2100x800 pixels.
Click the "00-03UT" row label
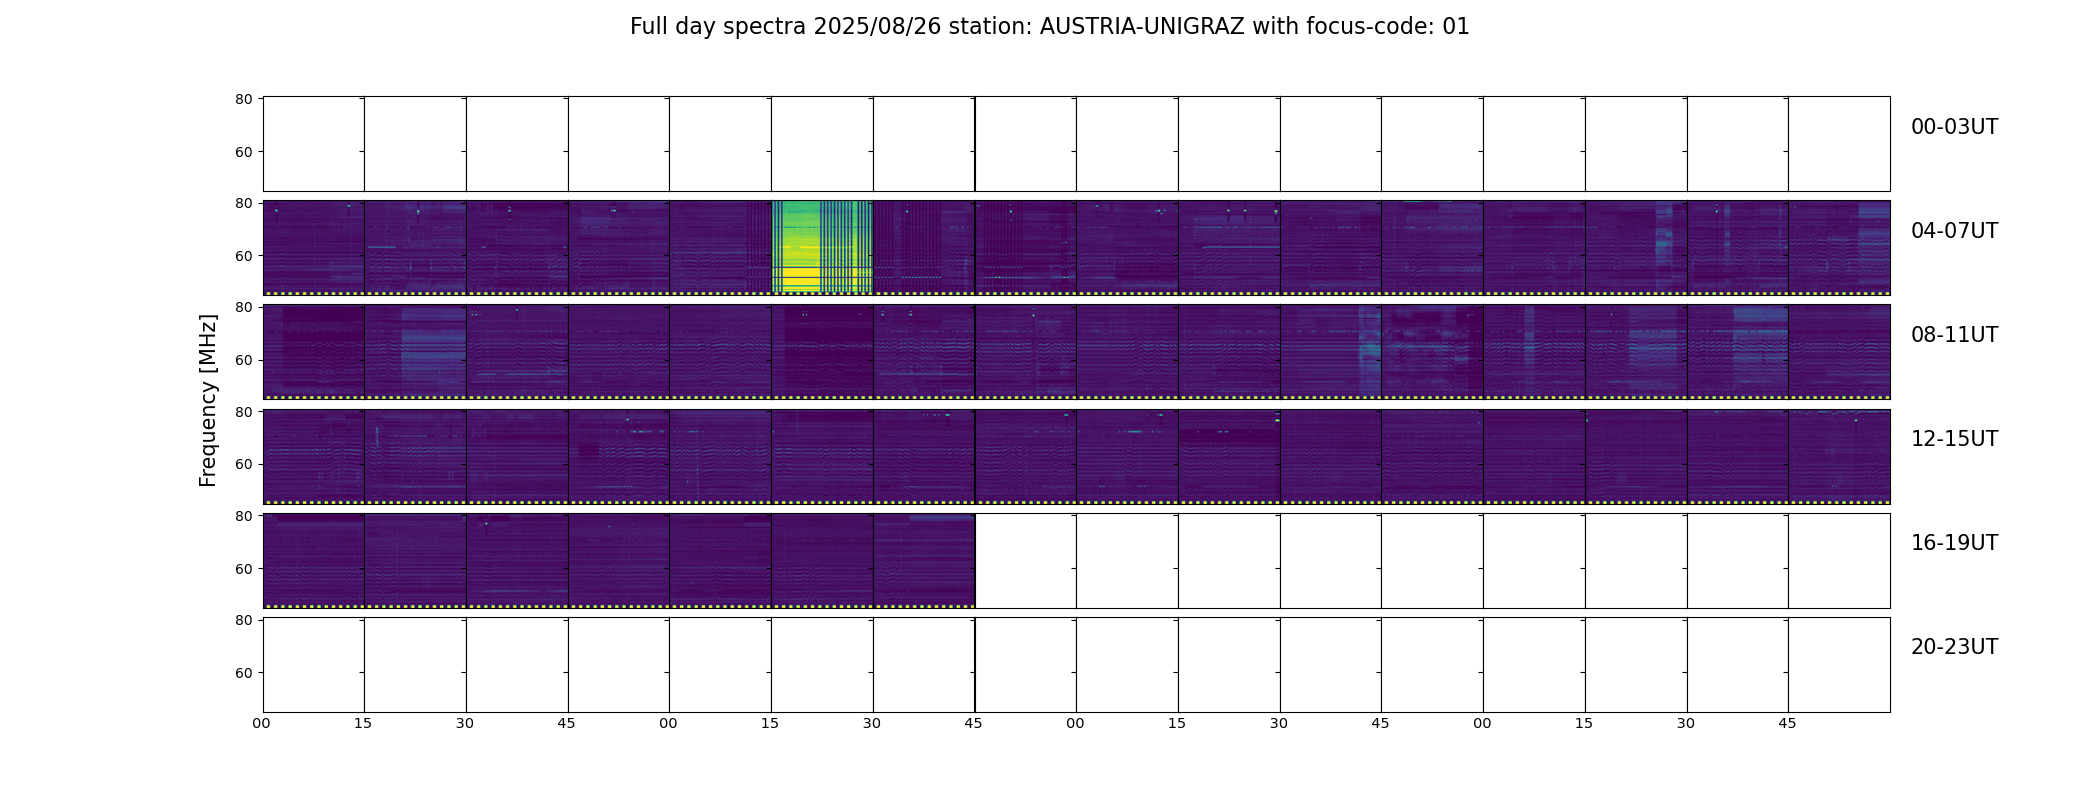click(x=1954, y=127)
